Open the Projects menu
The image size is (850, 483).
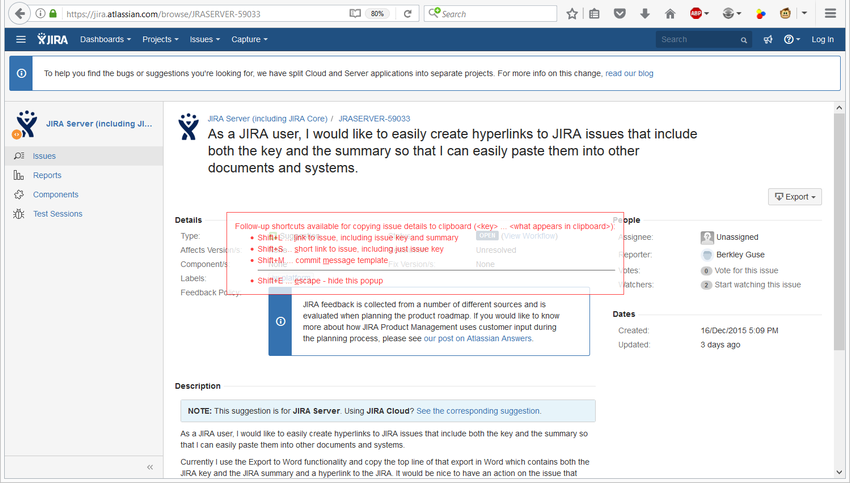coord(160,39)
